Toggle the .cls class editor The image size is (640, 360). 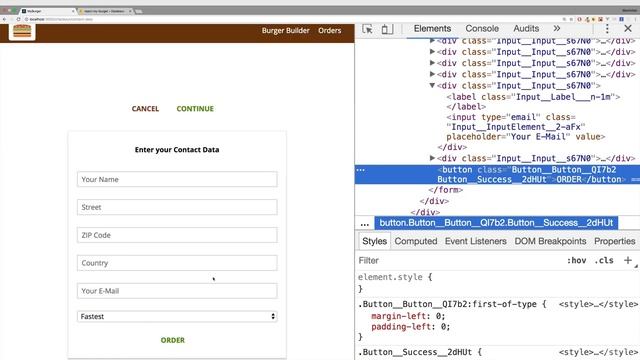click(604, 260)
